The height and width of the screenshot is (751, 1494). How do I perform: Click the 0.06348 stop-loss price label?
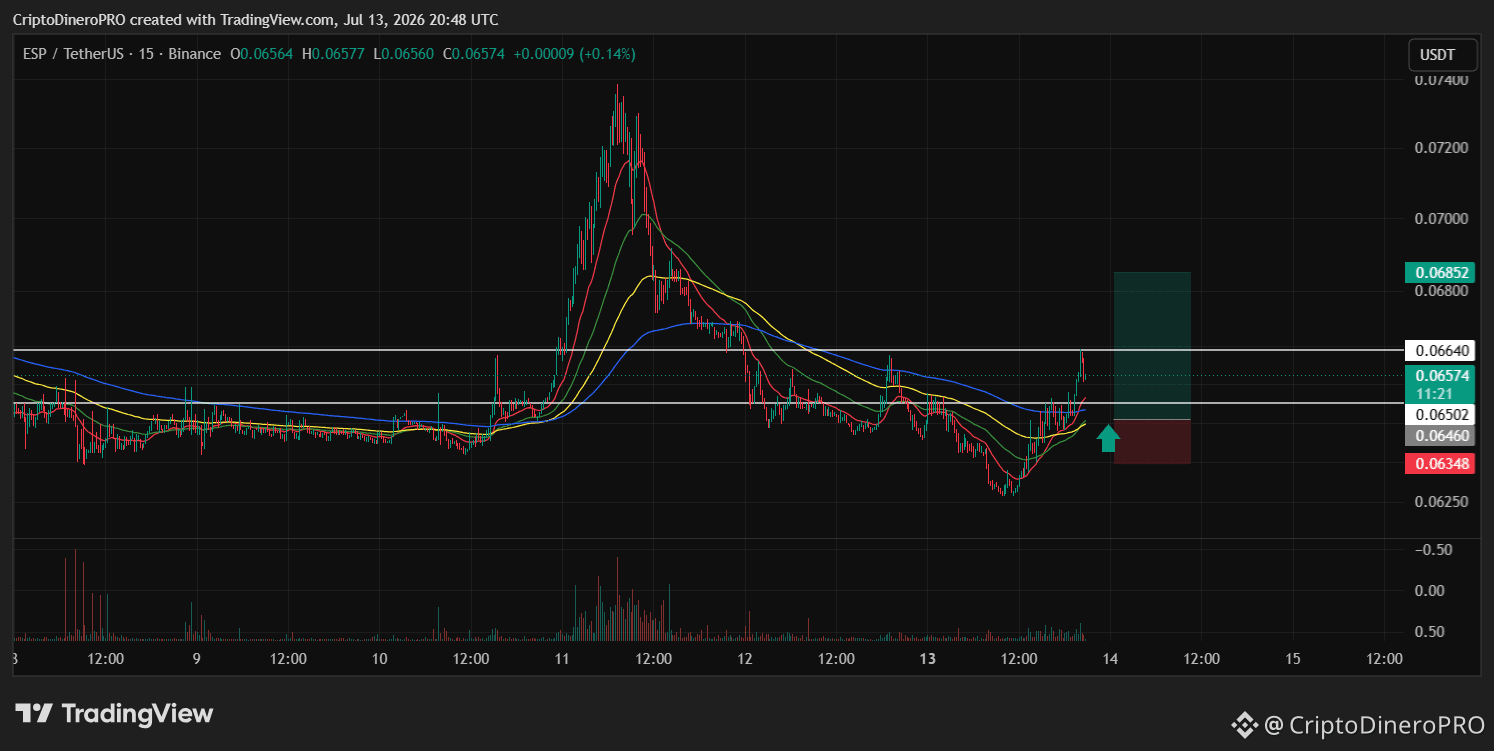(x=1440, y=463)
